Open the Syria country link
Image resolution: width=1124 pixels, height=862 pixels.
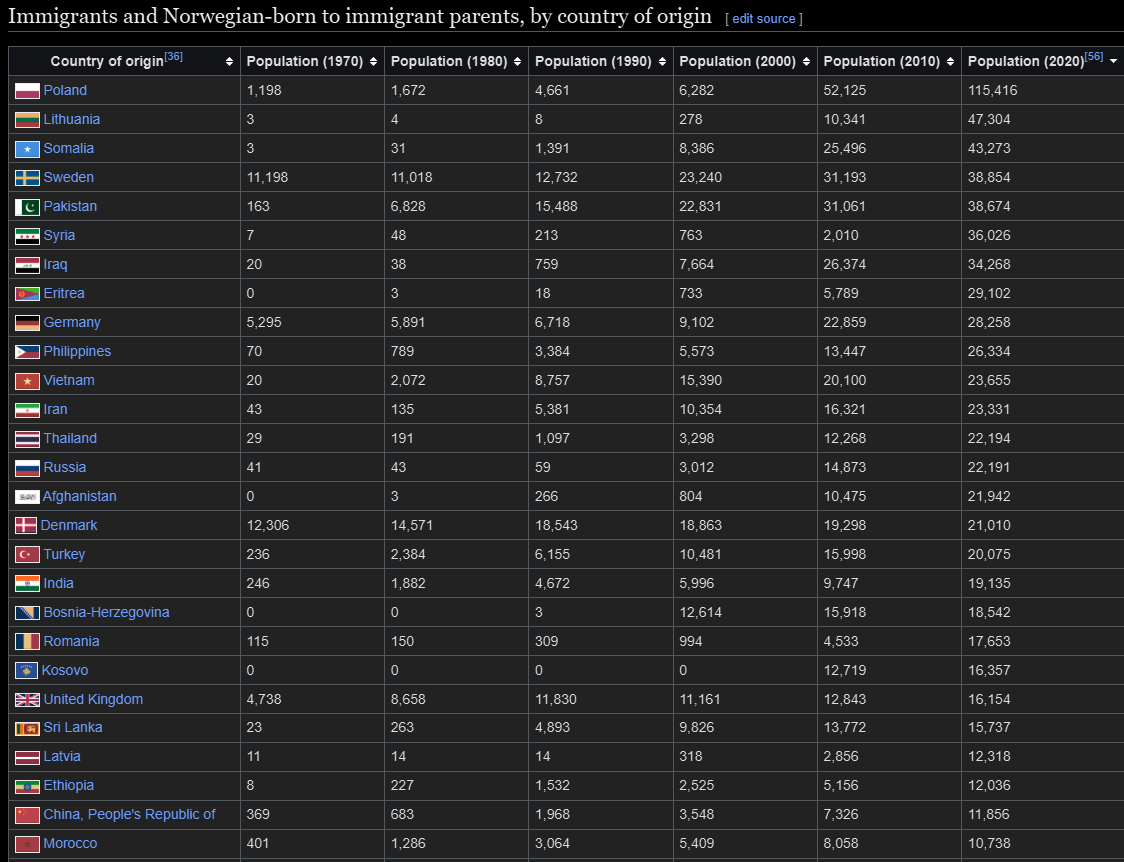pos(59,236)
